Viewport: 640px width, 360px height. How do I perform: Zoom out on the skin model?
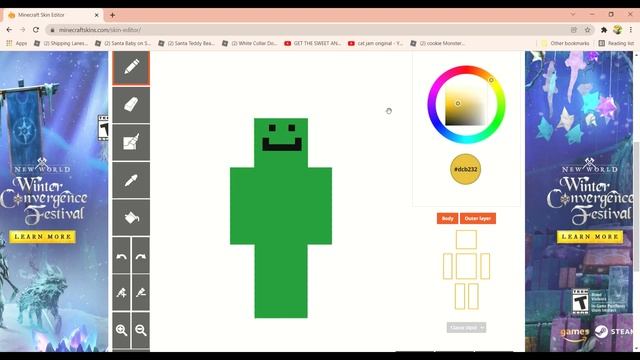coord(141,330)
